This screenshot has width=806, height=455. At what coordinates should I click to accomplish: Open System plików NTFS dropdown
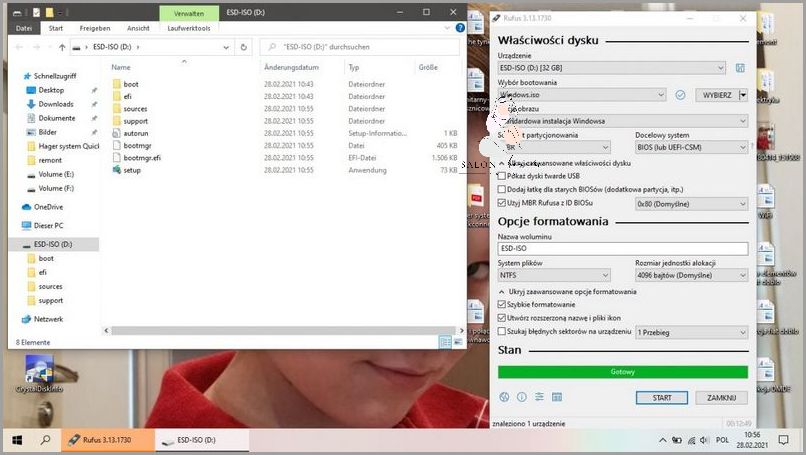554,275
